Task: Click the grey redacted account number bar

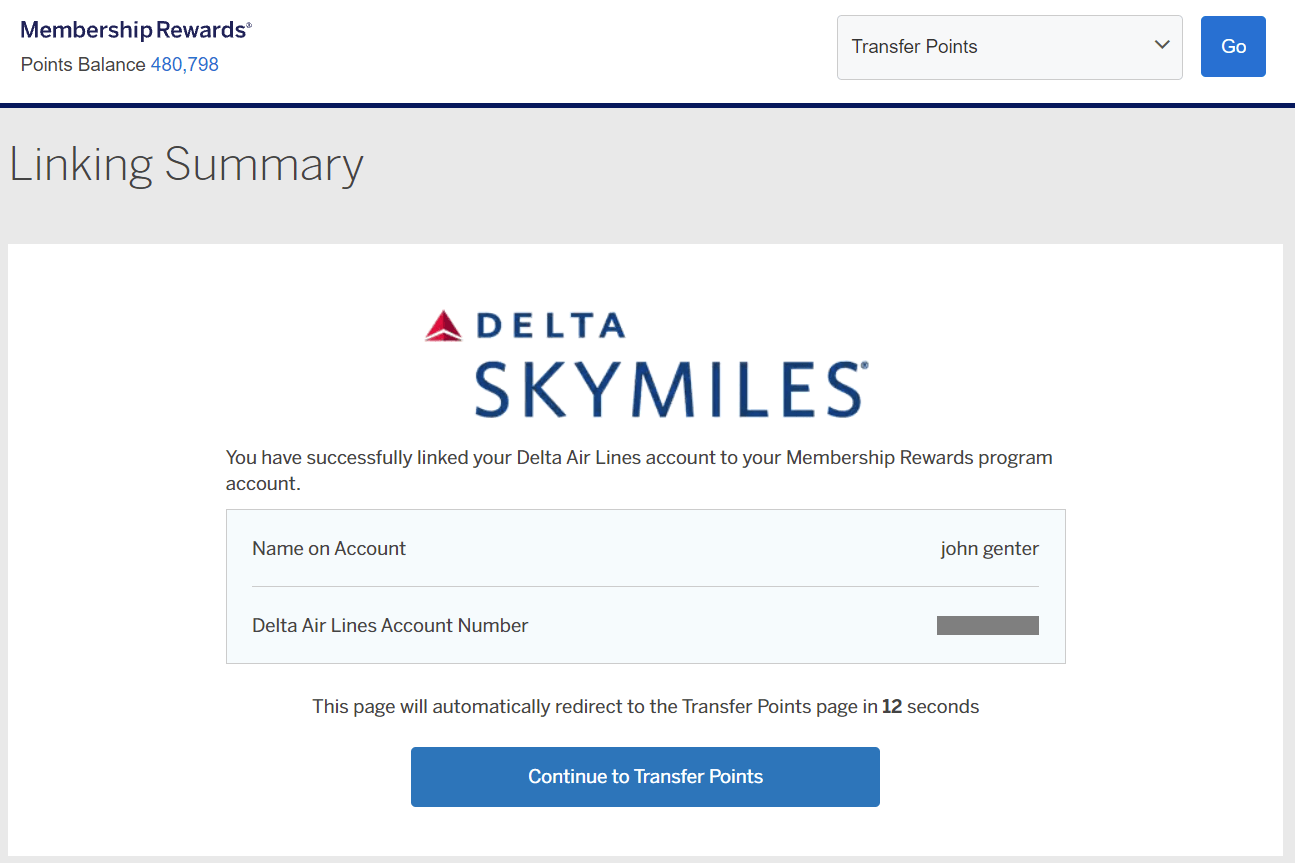Action: click(987, 626)
